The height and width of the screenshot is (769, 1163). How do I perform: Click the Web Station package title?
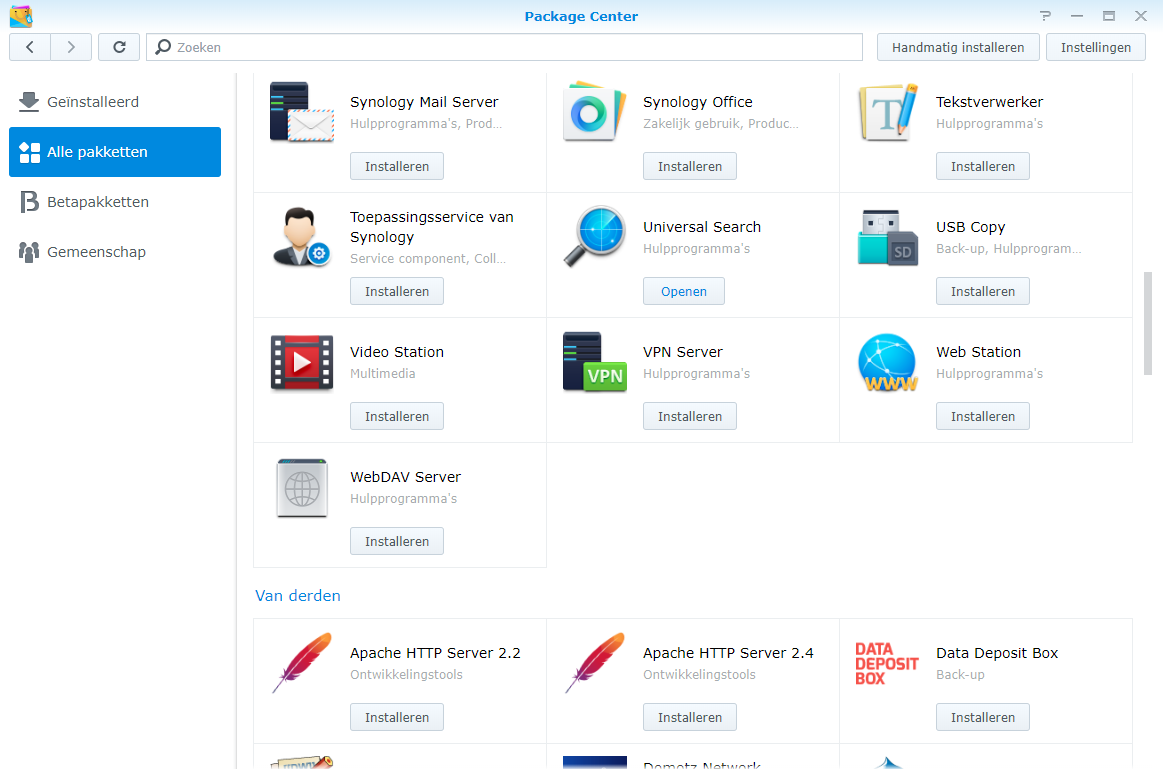978,352
